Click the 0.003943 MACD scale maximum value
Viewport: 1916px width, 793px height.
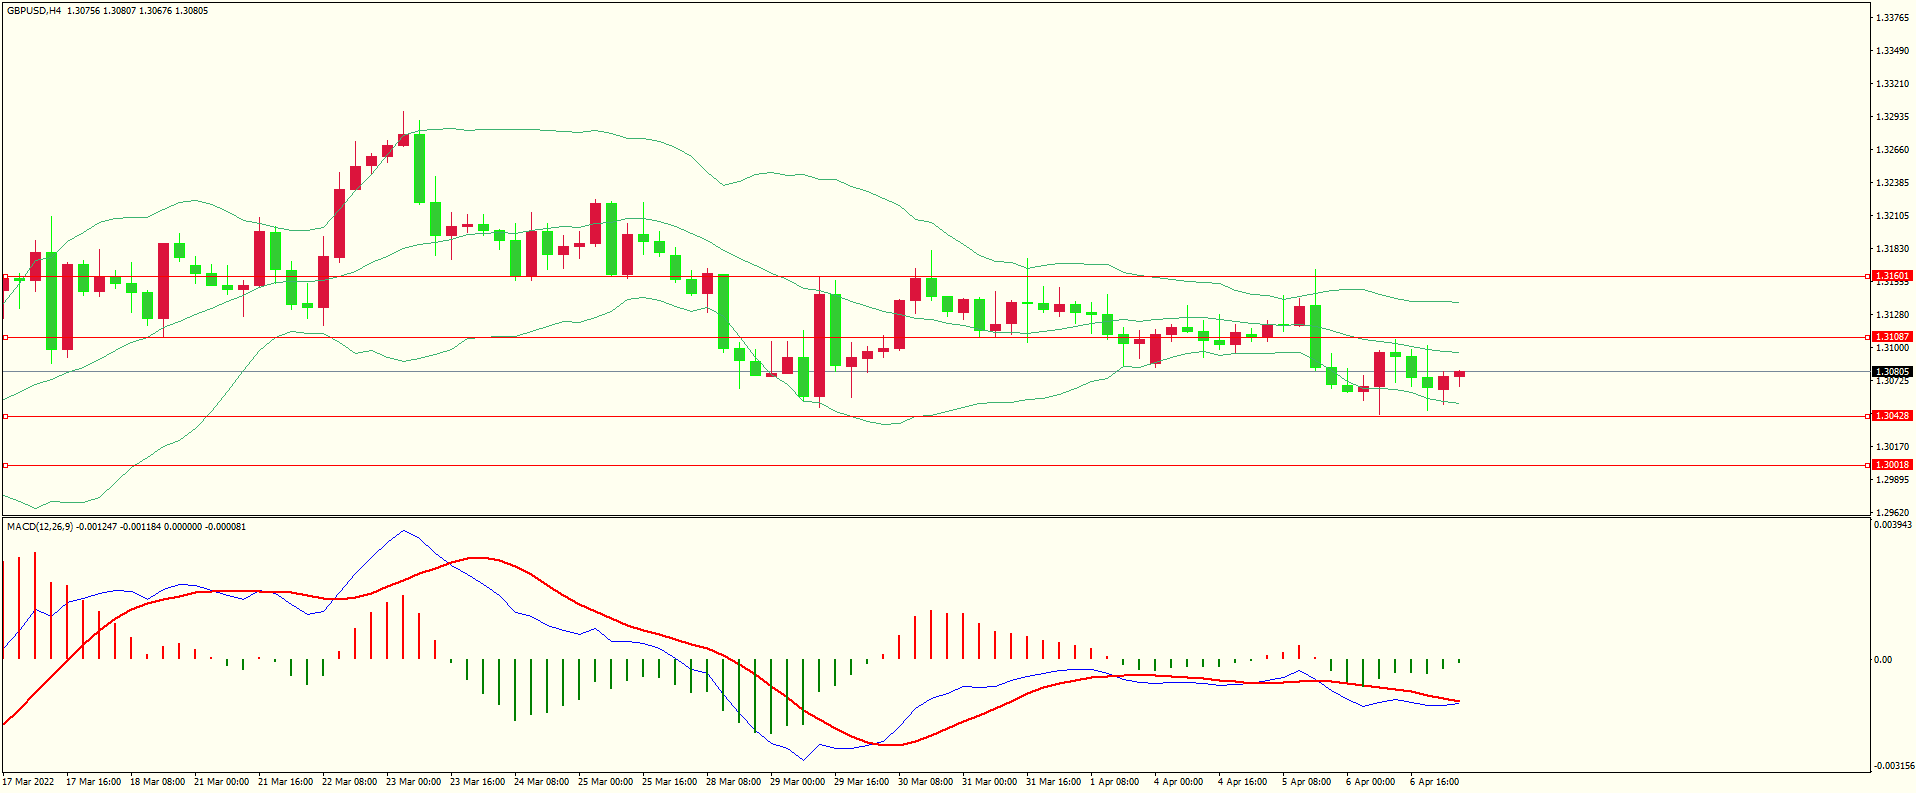click(1892, 525)
